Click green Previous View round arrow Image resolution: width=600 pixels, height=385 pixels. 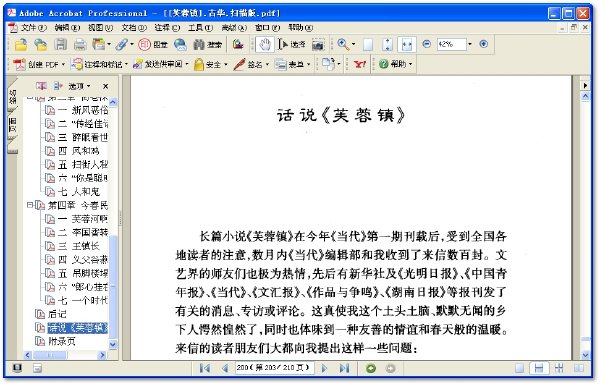(371, 369)
